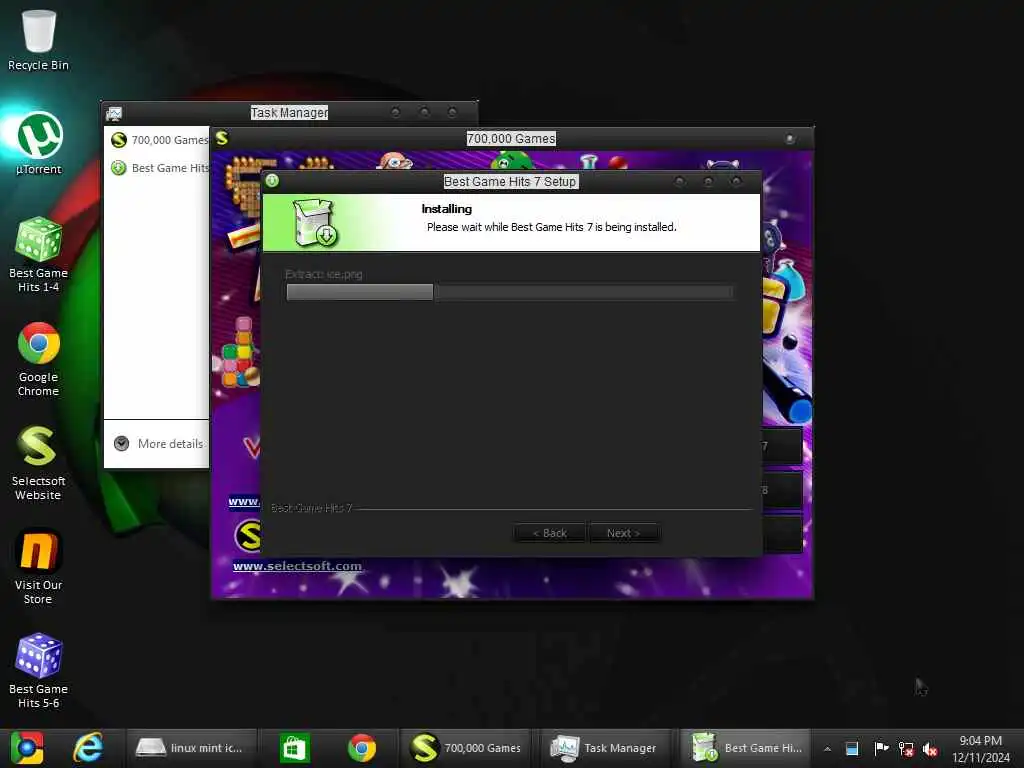The width and height of the screenshot is (1024, 768).
Task: Open the clock showing 9:04 PM
Action: (980, 749)
